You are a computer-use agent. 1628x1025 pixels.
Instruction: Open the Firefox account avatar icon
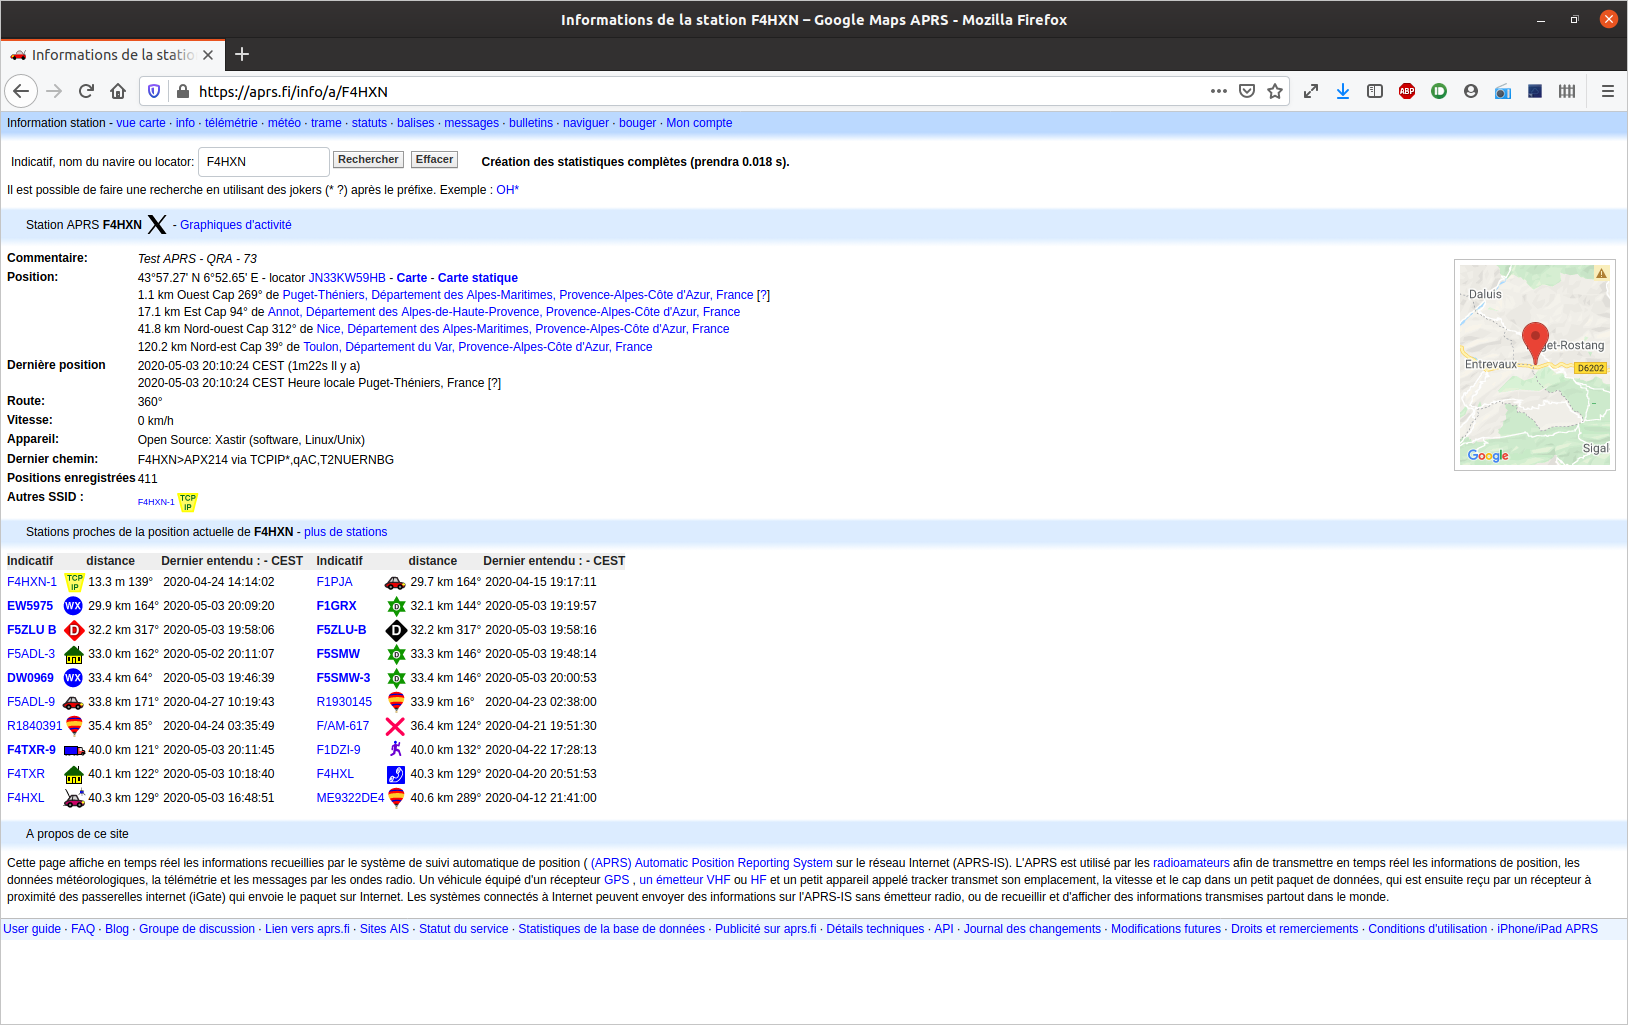pyautogui.click(x=1471, y=91)
